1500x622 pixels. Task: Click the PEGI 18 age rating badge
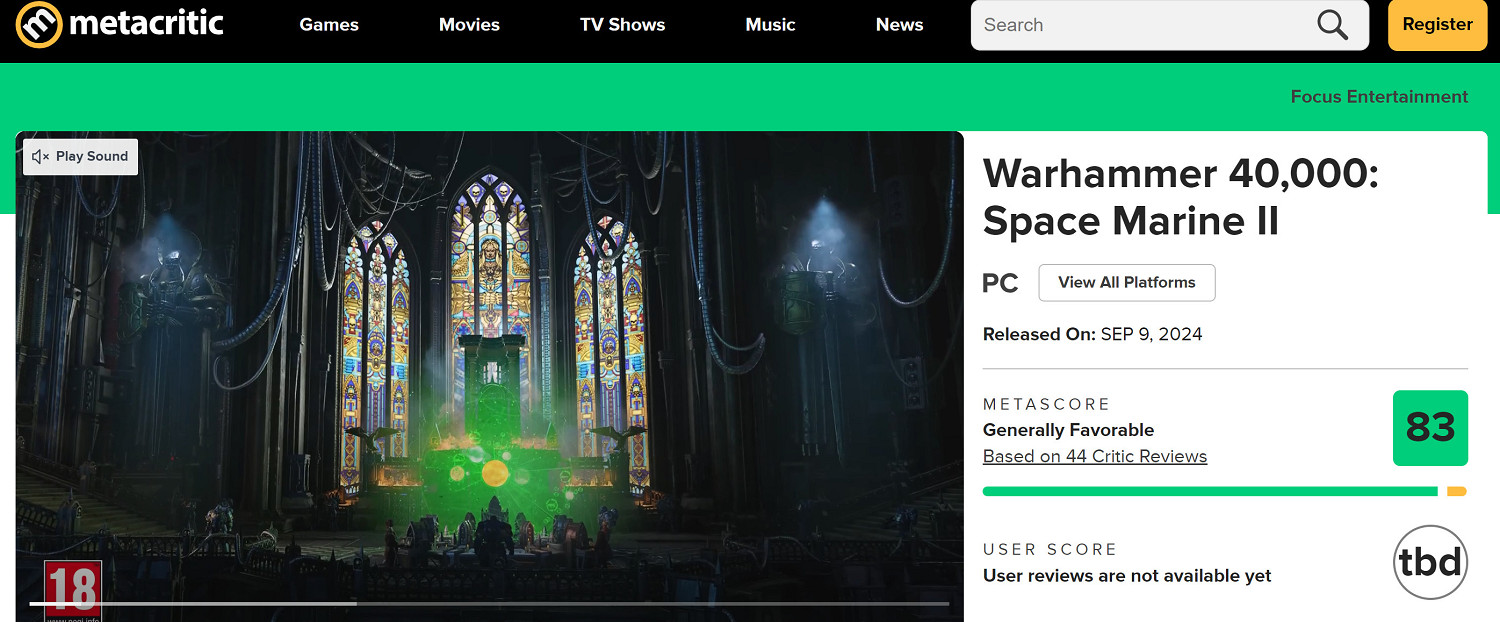(73, 590)
